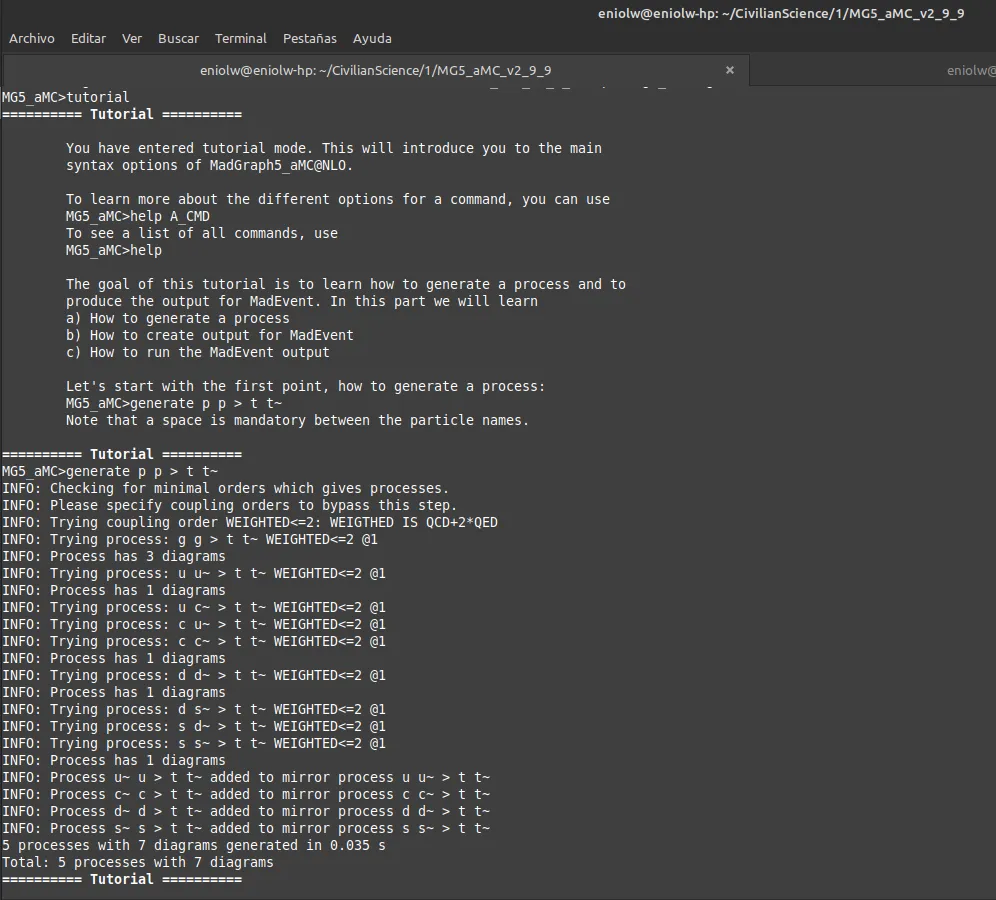The width and height of the screenshot is (996, 900).
Task: Click 'syntax options of MadGraph5_aMC@NLO.' line
Action: 210,165
